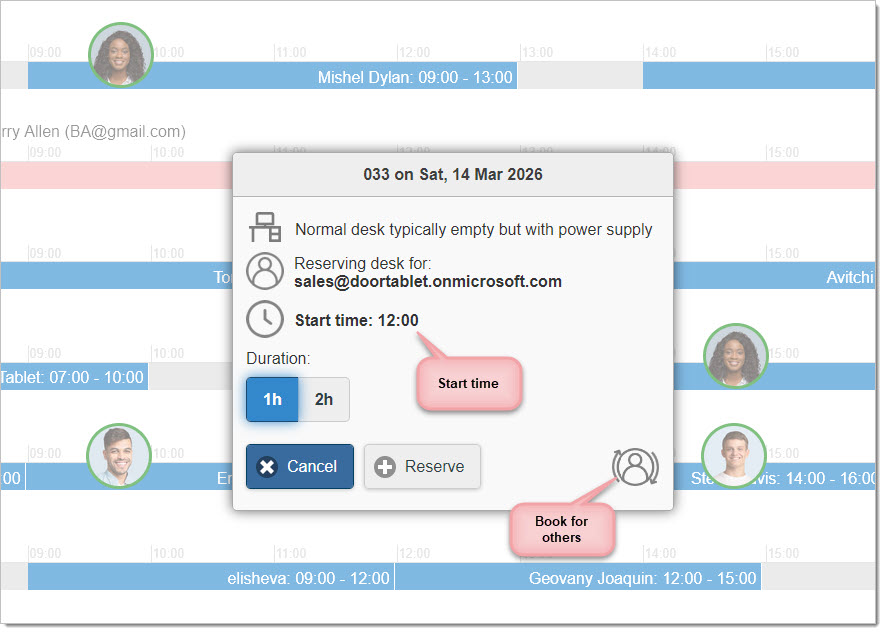Select the 2h duration option
Screen dimensions: 884x632
click(x=324, y=400)
